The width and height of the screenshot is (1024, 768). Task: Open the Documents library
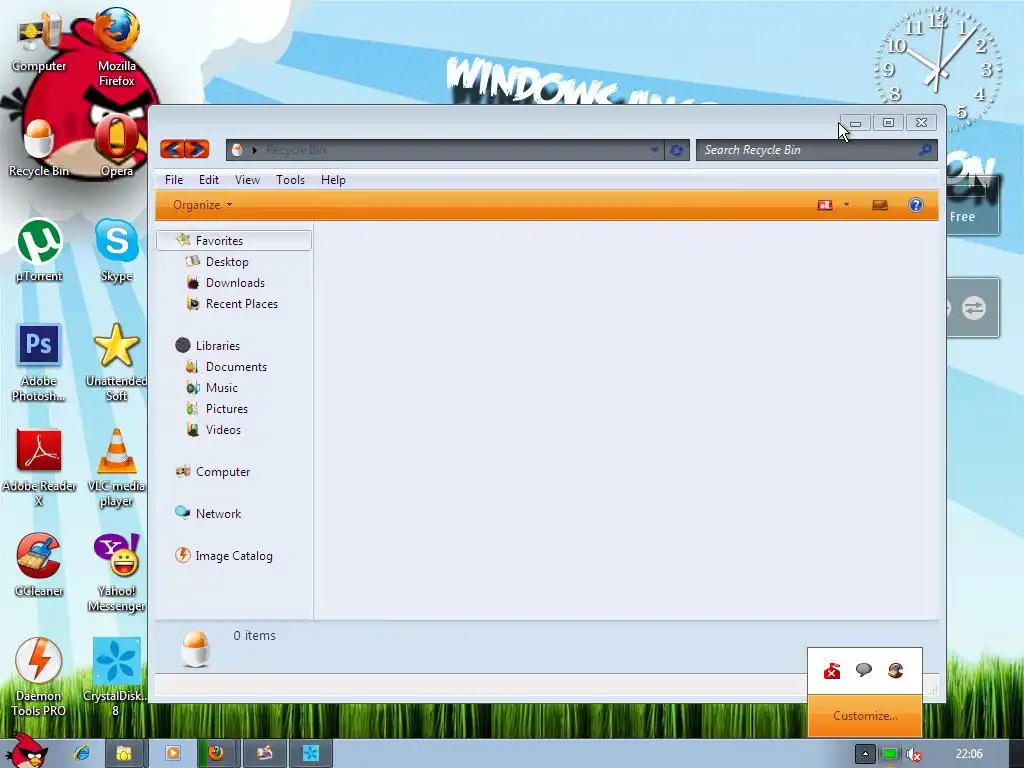[x=236, y=367]
